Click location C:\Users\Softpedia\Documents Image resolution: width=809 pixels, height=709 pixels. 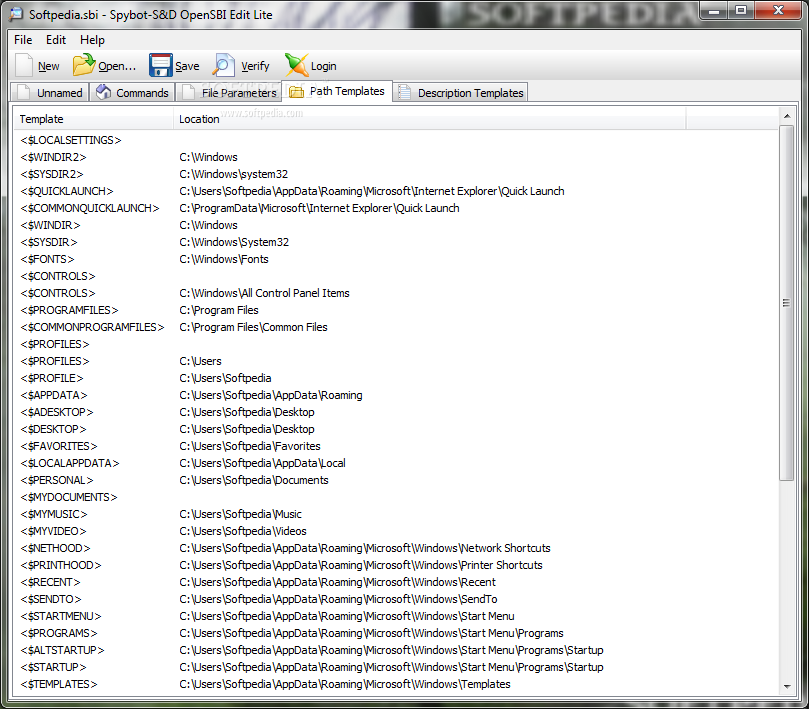click(254, 480)
